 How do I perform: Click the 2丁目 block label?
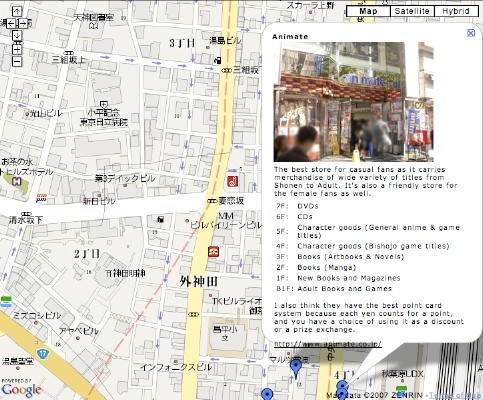coord(87,254)
